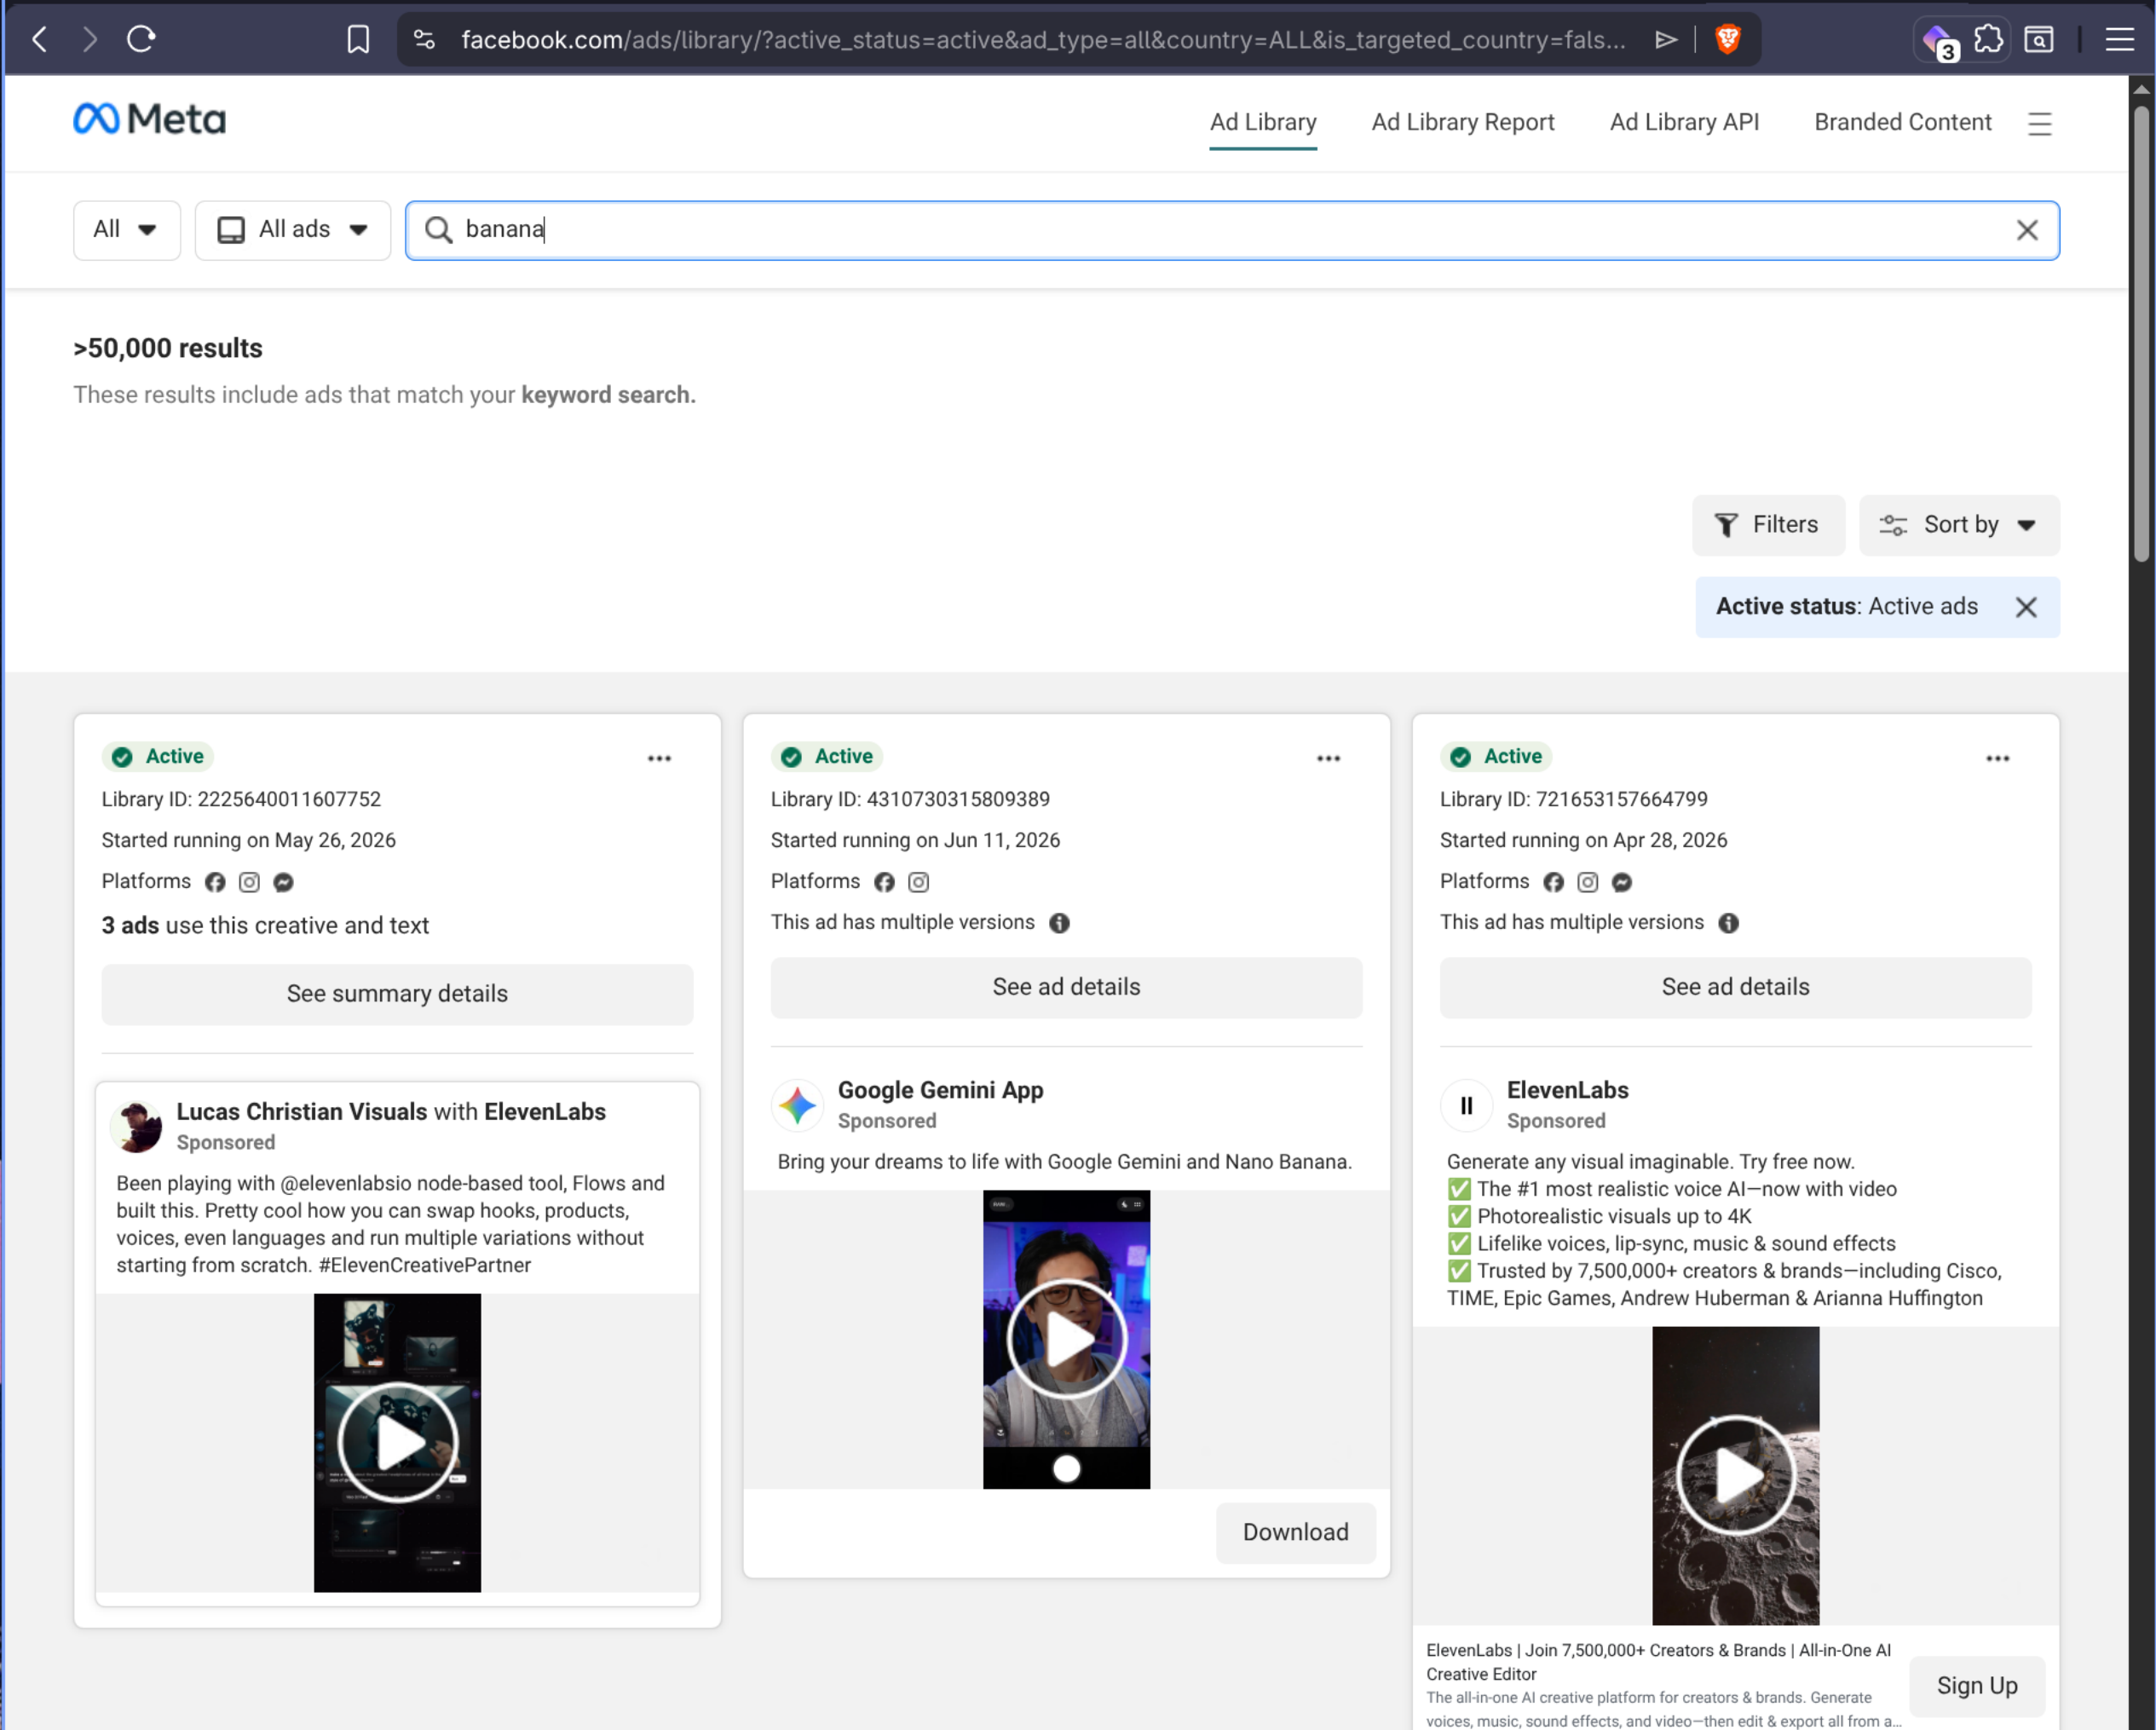Open the Meta header hamburger menu
The image size is (2156, 1730).
point(2039,123)
